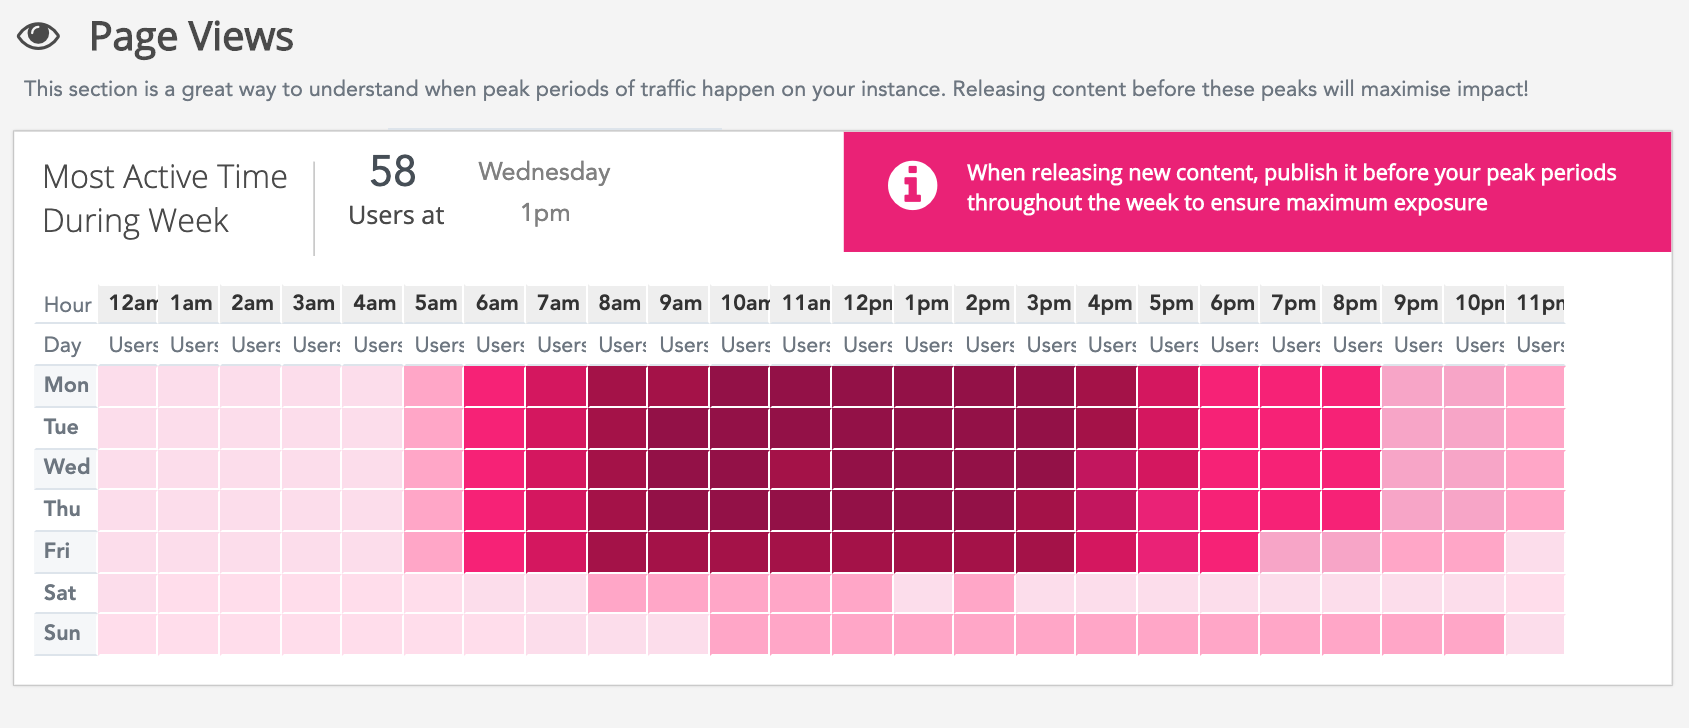Click the eye icon beside Page Views

click(x=39, y=37)
